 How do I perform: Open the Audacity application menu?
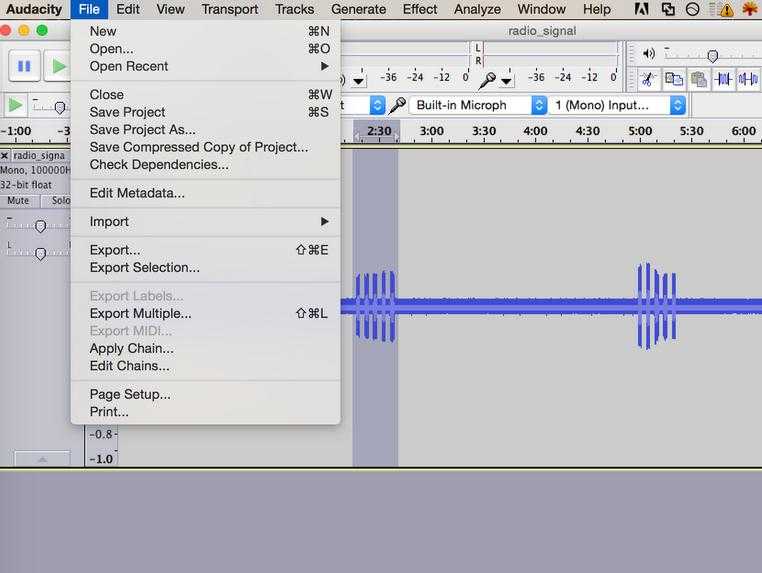coord(34,9)
